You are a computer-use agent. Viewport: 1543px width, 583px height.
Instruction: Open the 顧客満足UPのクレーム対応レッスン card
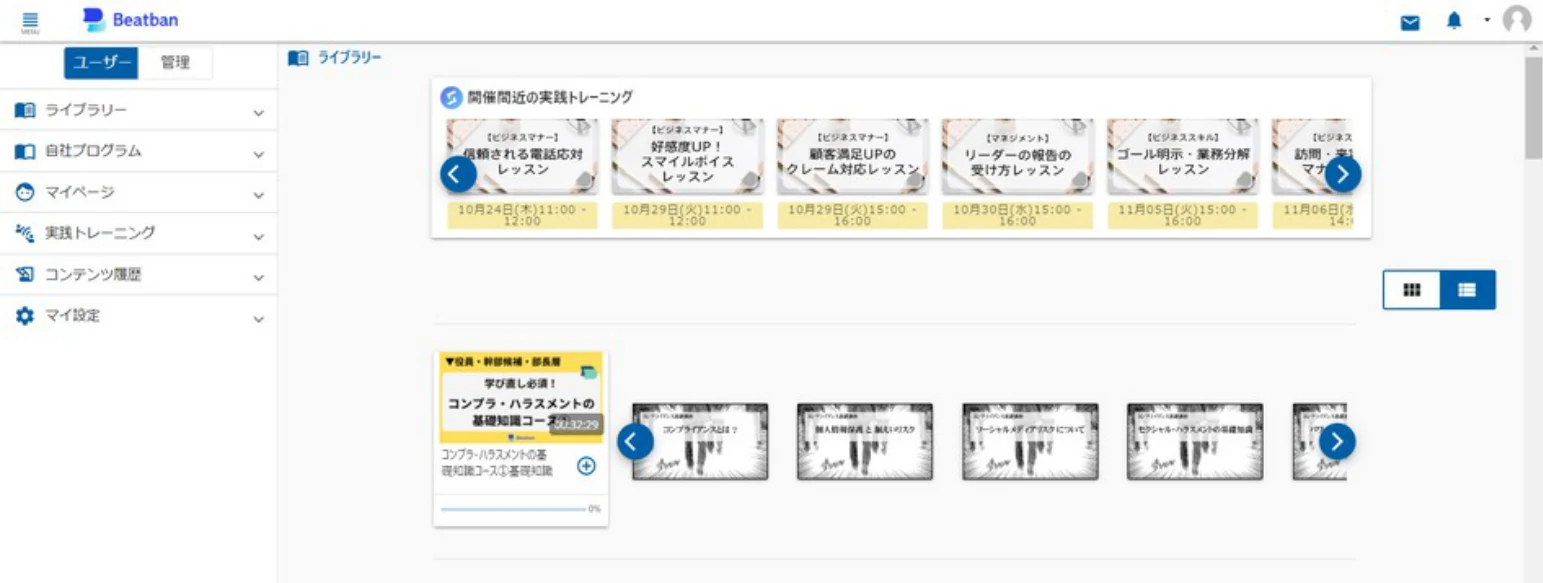click(x=852, y=157)
